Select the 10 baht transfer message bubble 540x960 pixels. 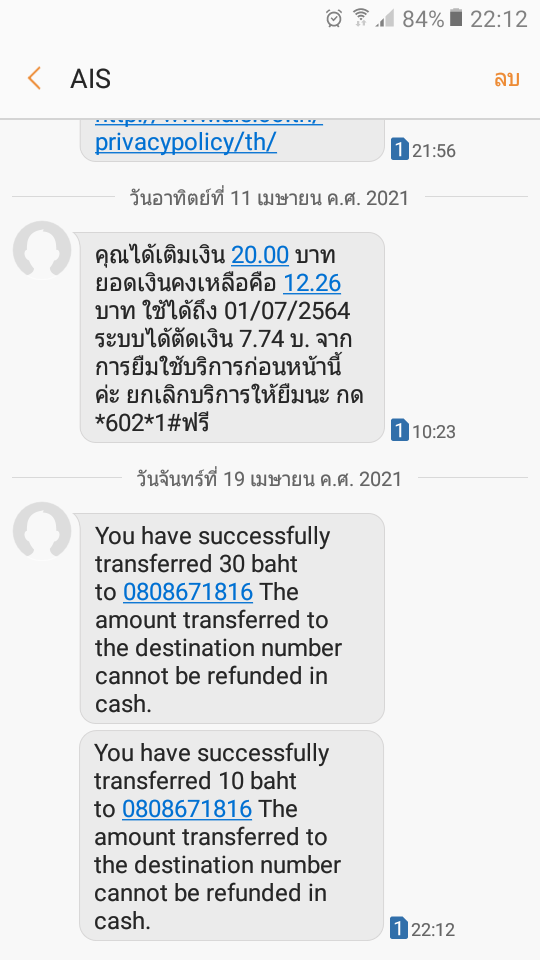tap(231, 835)
